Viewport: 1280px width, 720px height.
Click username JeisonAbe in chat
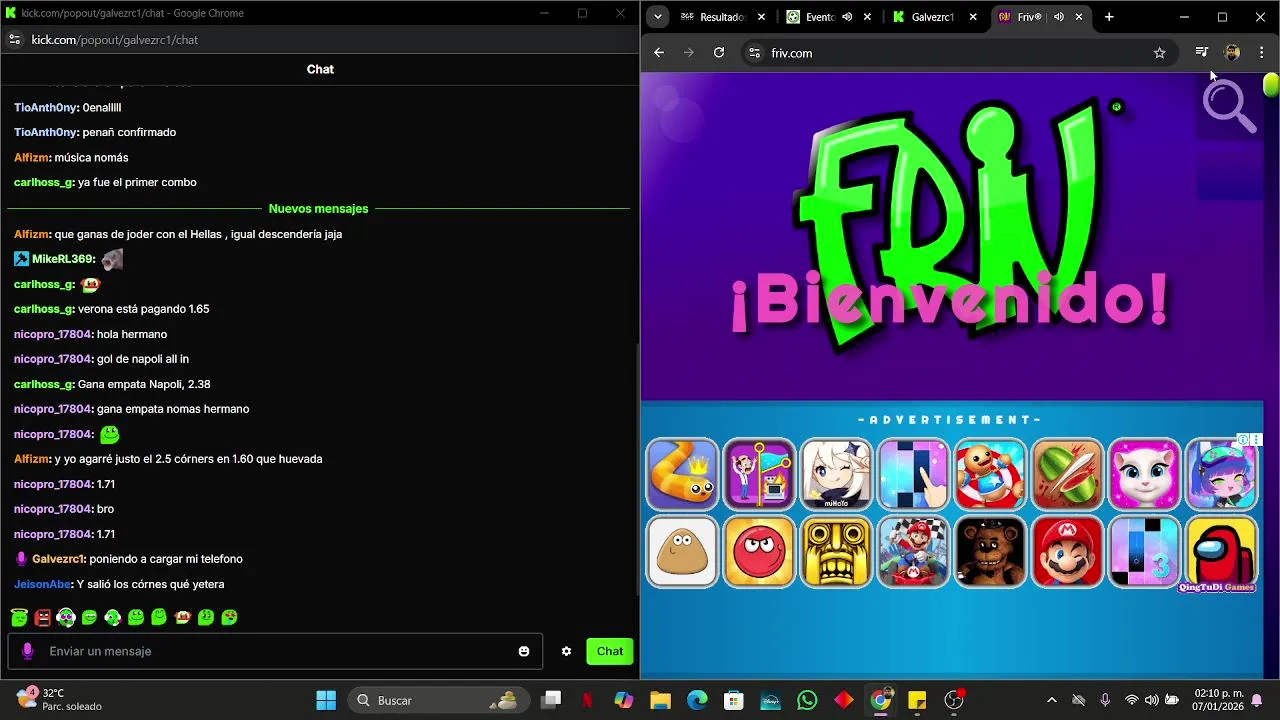click(42, 584)
